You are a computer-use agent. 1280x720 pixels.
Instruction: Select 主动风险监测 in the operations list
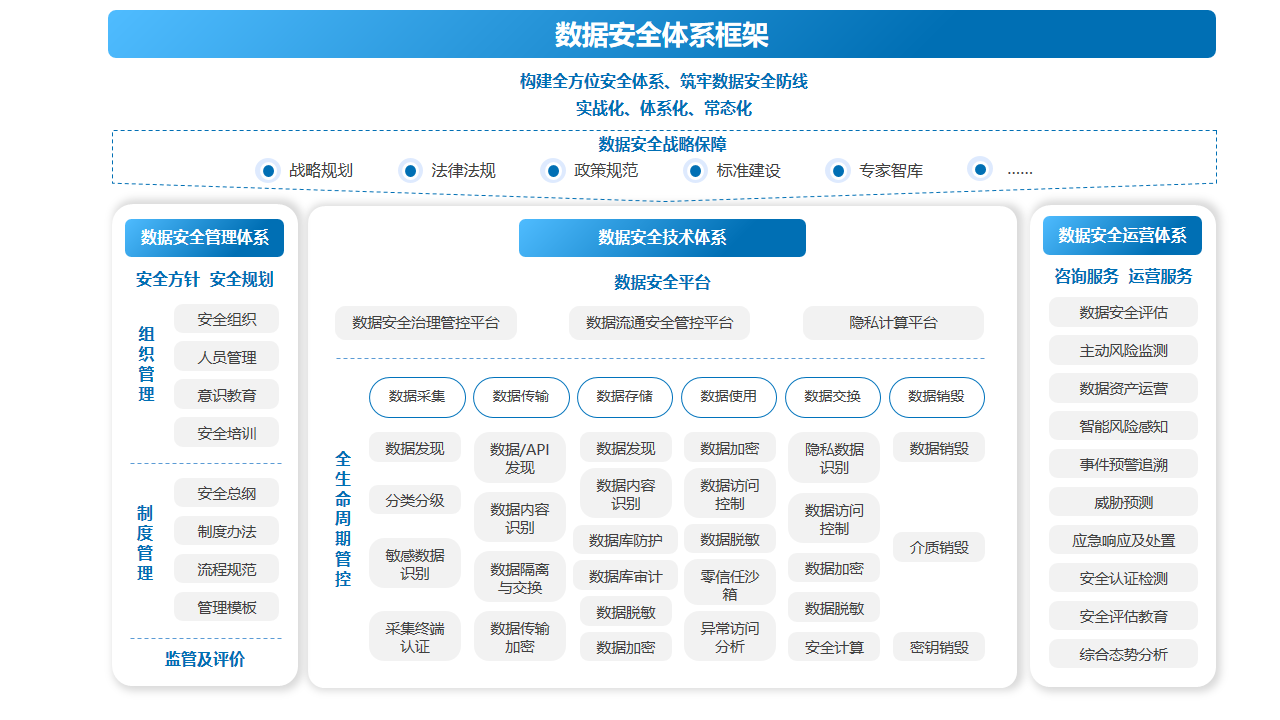(1123, 351)
